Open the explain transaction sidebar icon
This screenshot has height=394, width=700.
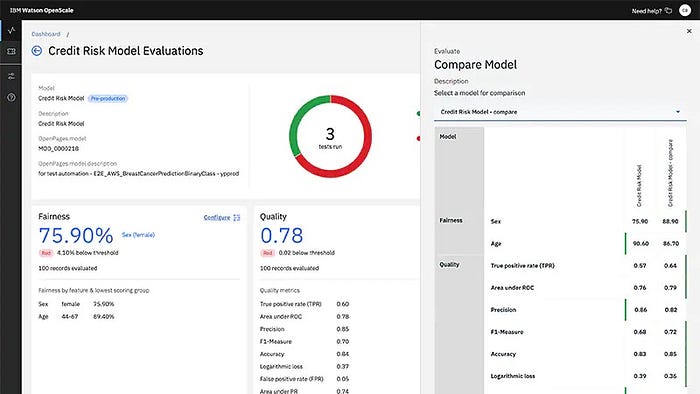point(11,52)
